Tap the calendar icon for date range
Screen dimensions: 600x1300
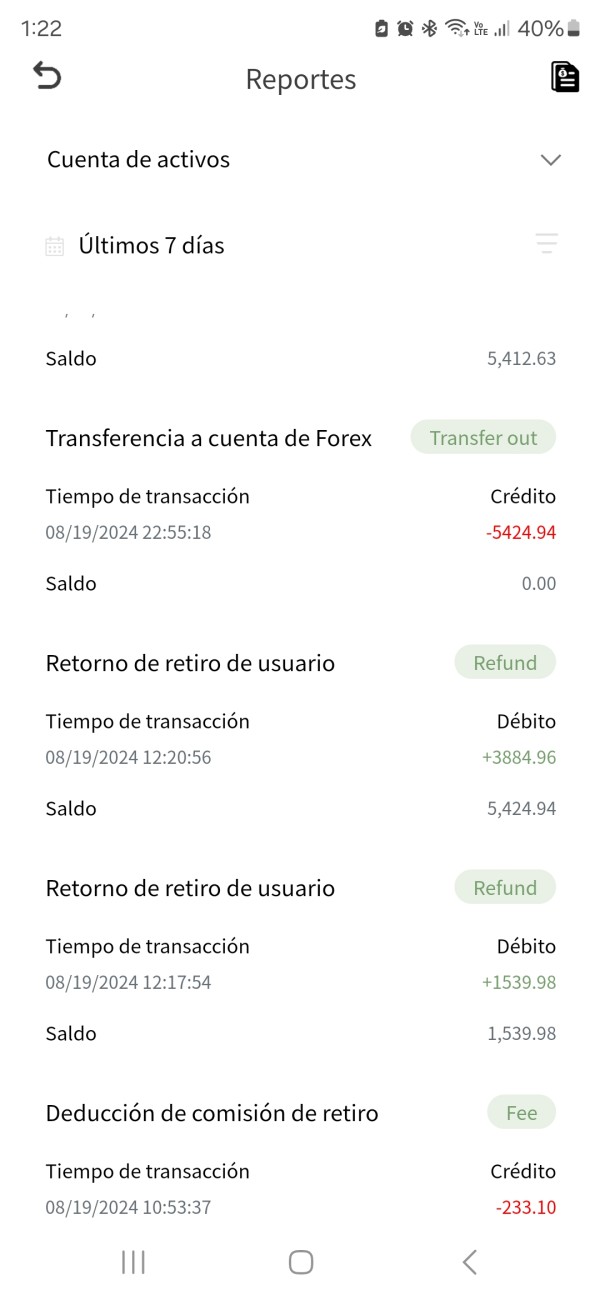[55, 246]
